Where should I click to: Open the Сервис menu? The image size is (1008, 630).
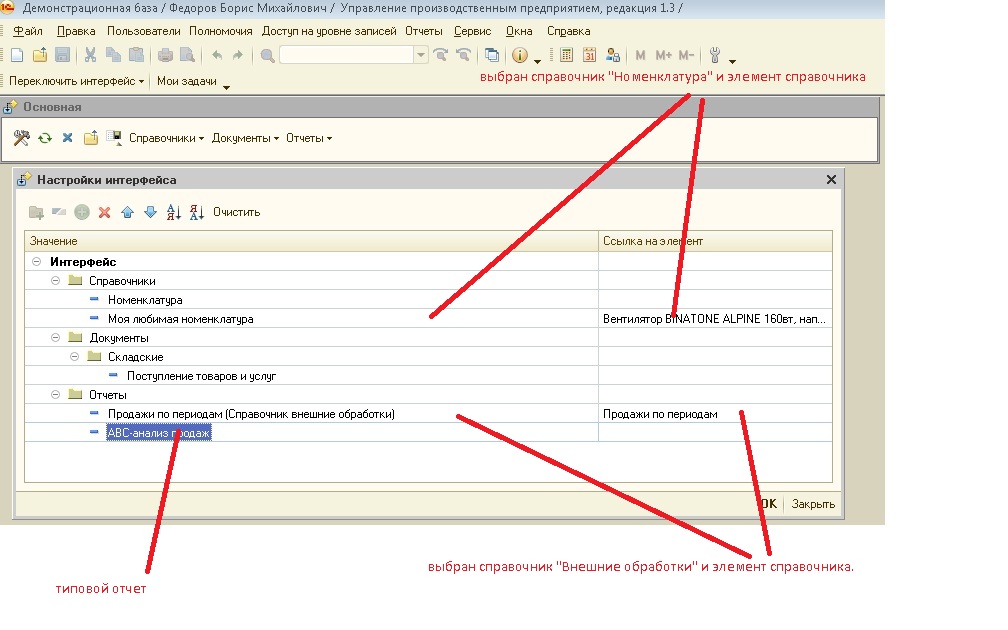coord(472,31)
